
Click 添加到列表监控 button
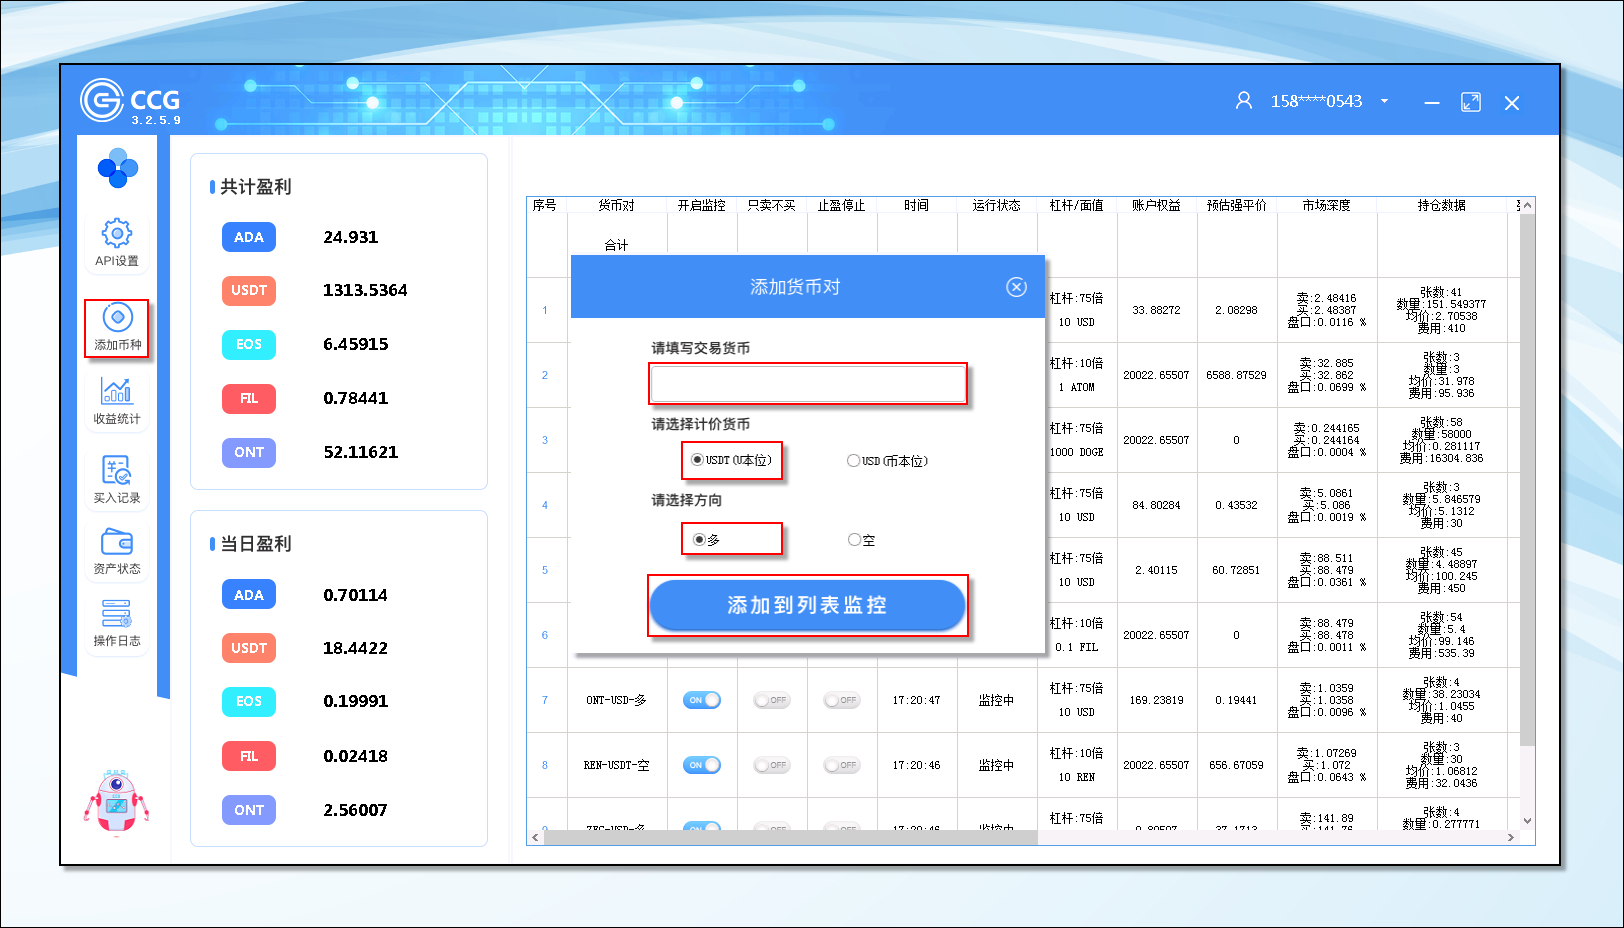(x=807, y=605)
